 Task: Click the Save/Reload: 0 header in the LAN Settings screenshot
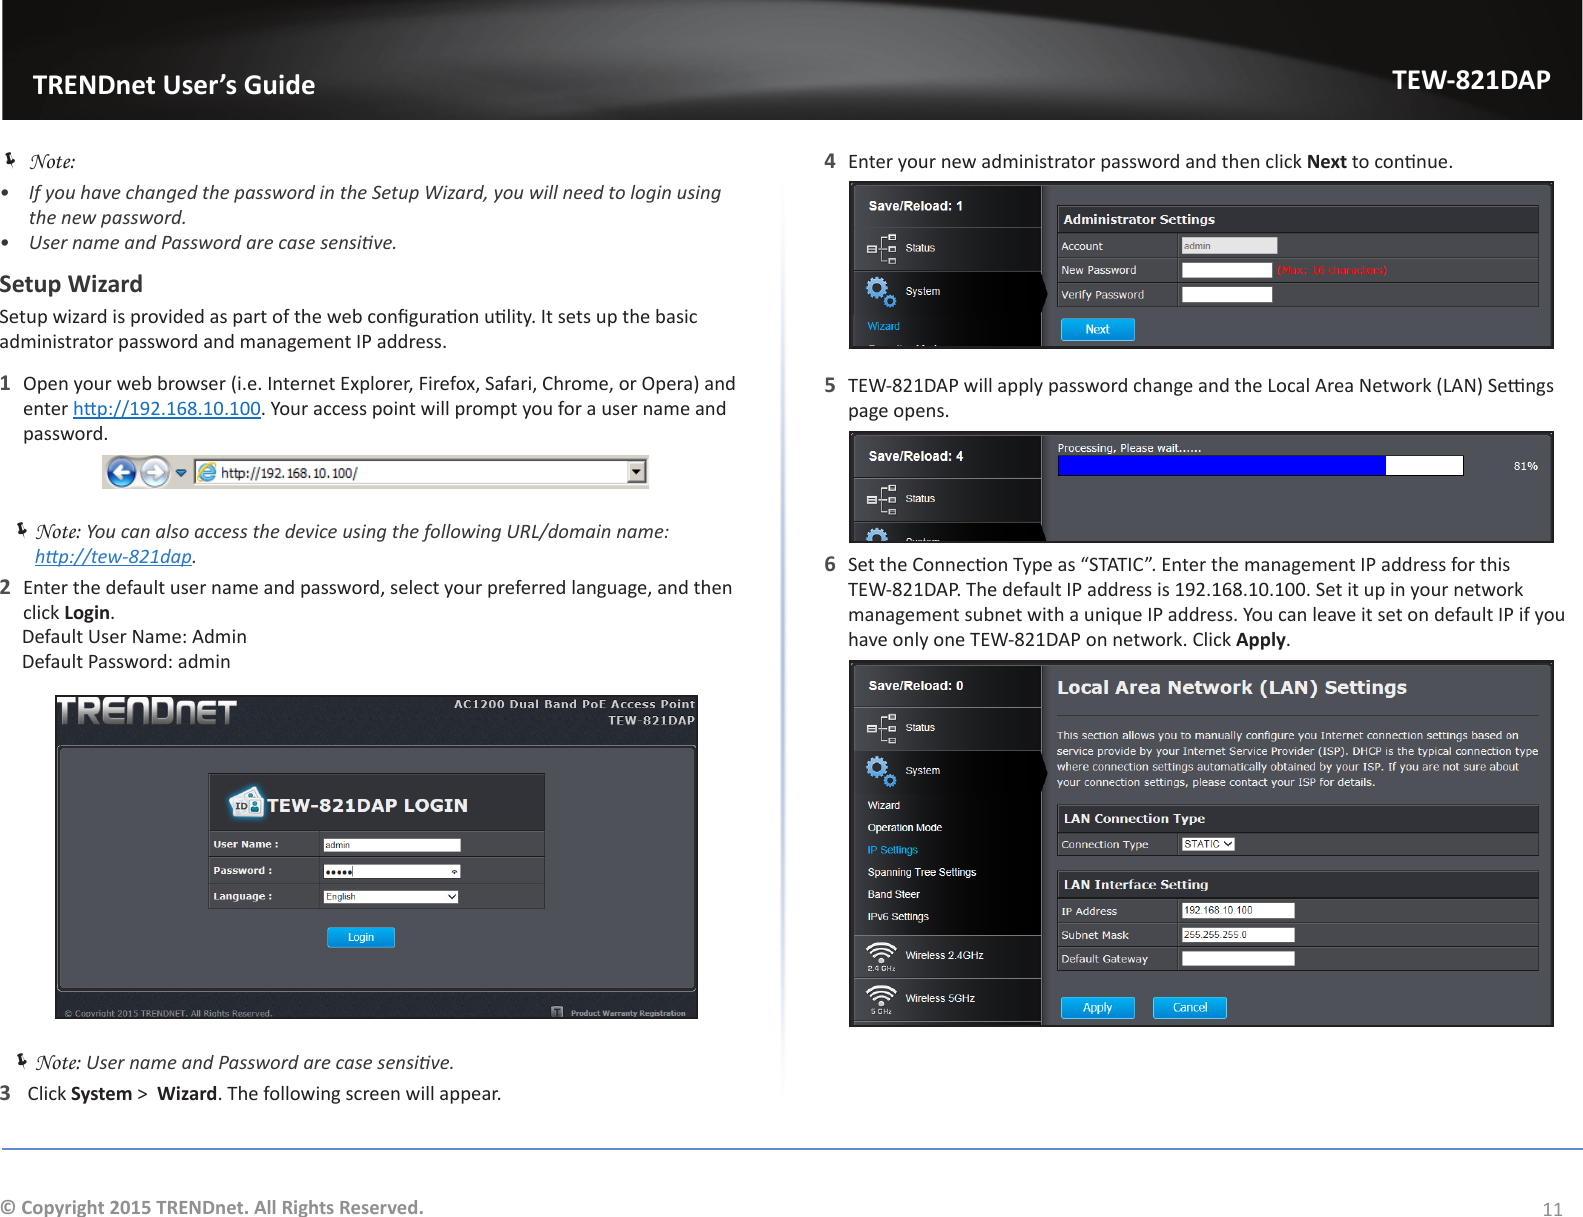(x=915, y=686)
